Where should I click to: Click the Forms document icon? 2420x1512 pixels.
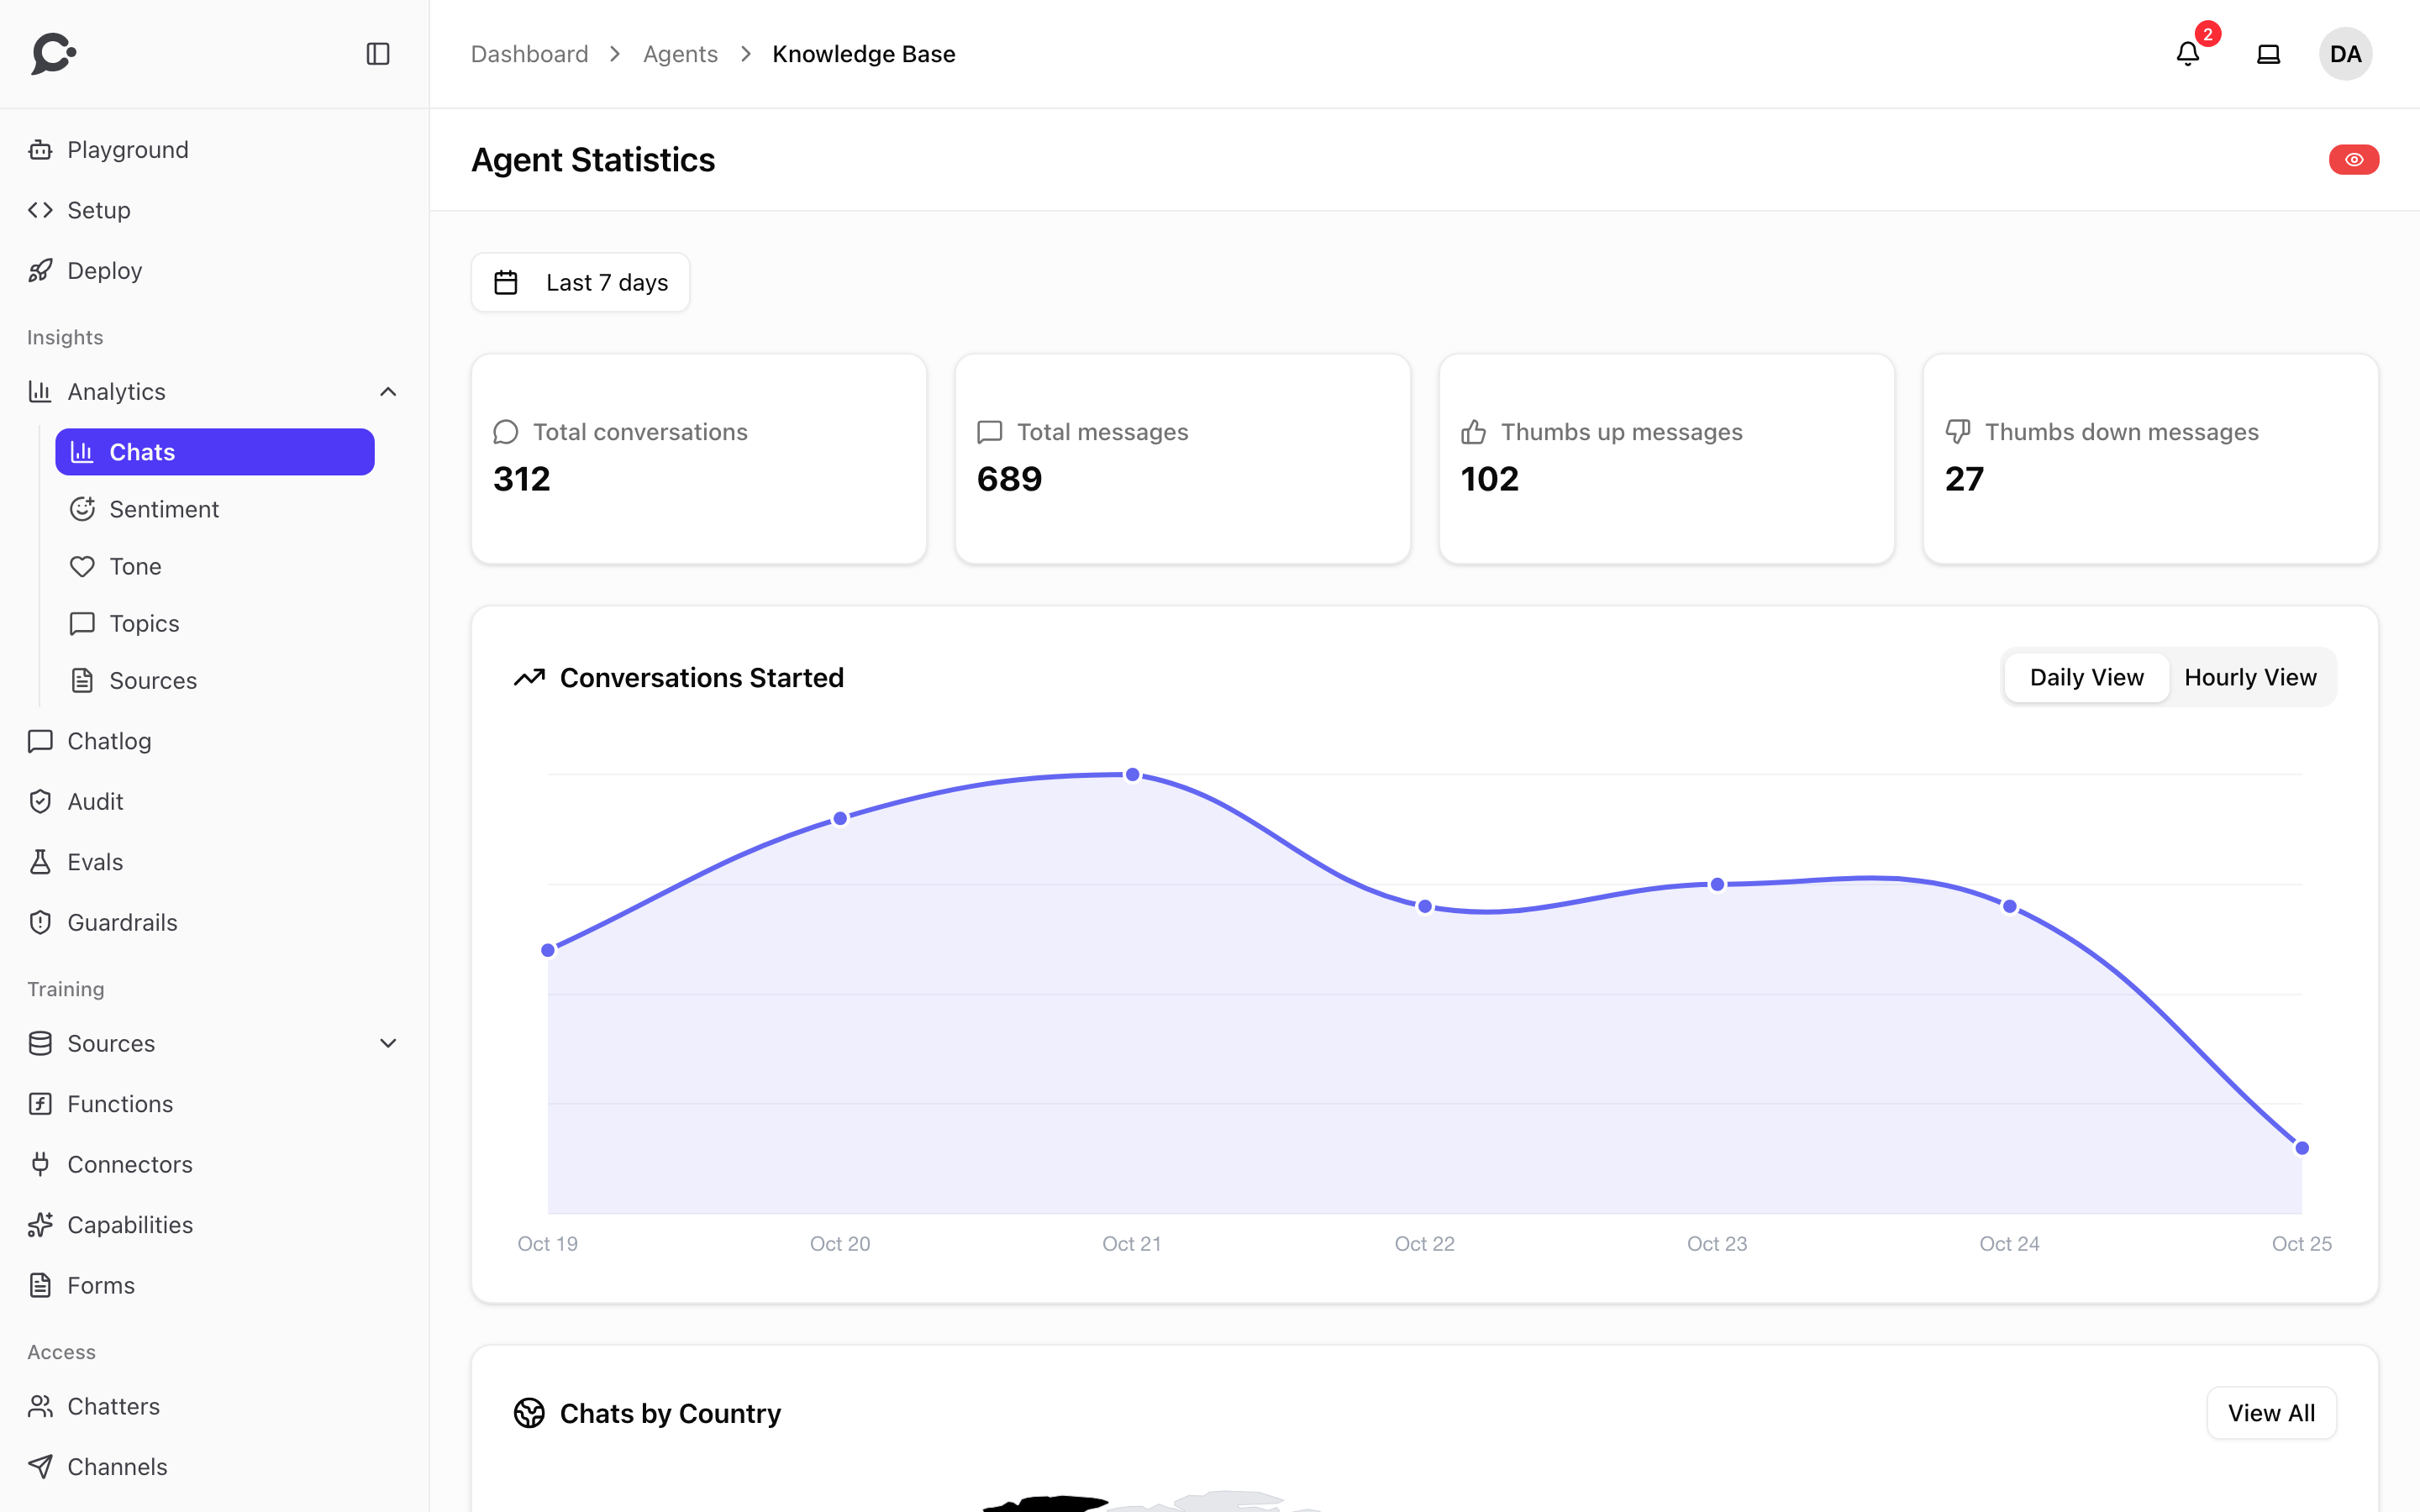pyautogui.click(x=40, y=1285)
